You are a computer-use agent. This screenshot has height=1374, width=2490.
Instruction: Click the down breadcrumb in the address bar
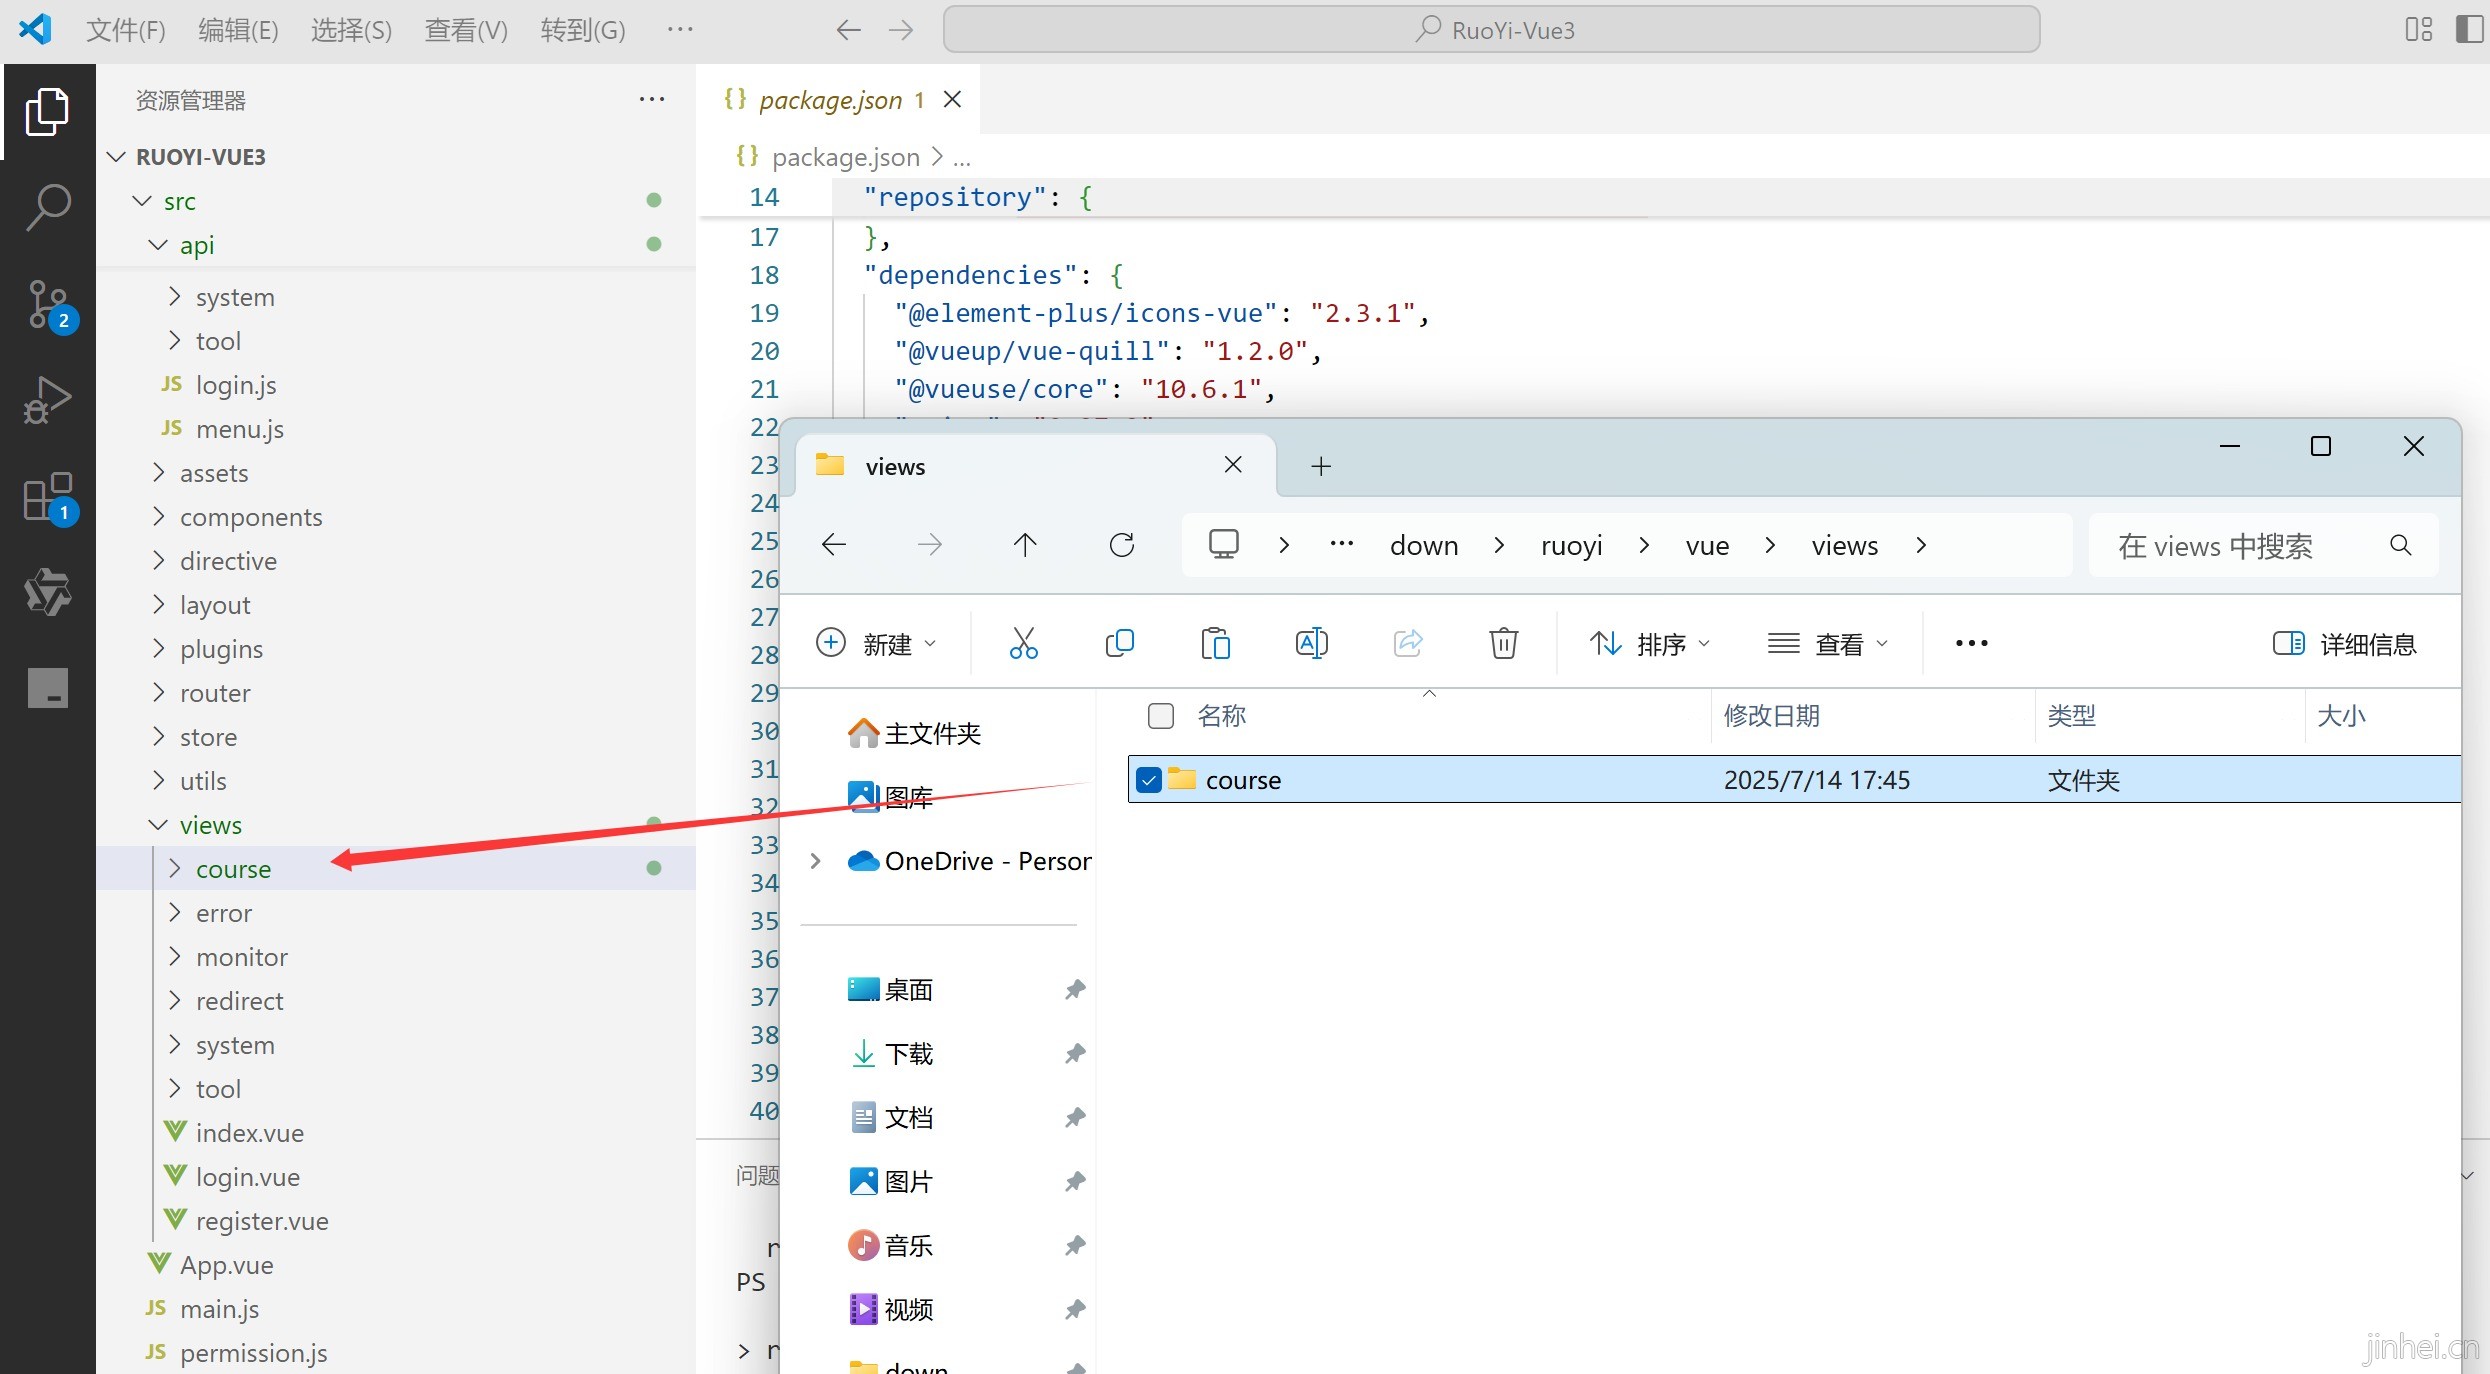(x=1424, y=546)
